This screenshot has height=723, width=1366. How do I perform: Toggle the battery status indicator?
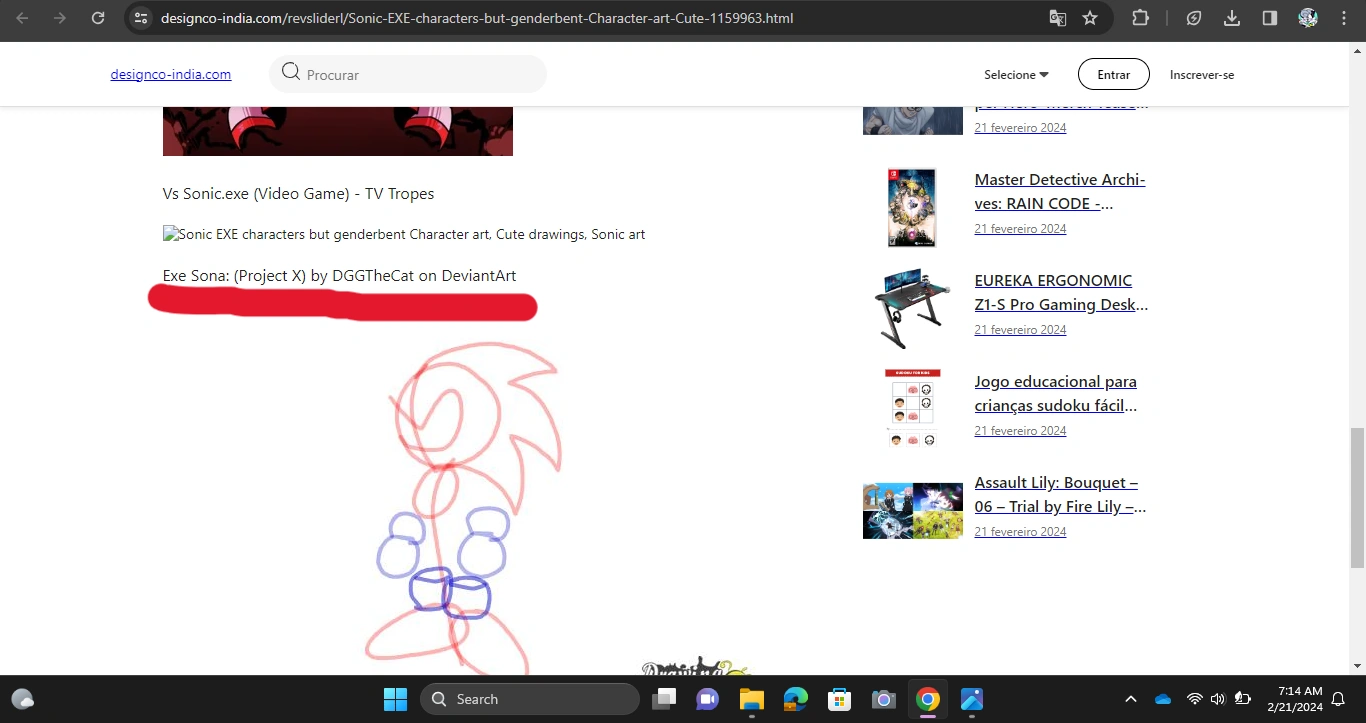click(1241, 698)
